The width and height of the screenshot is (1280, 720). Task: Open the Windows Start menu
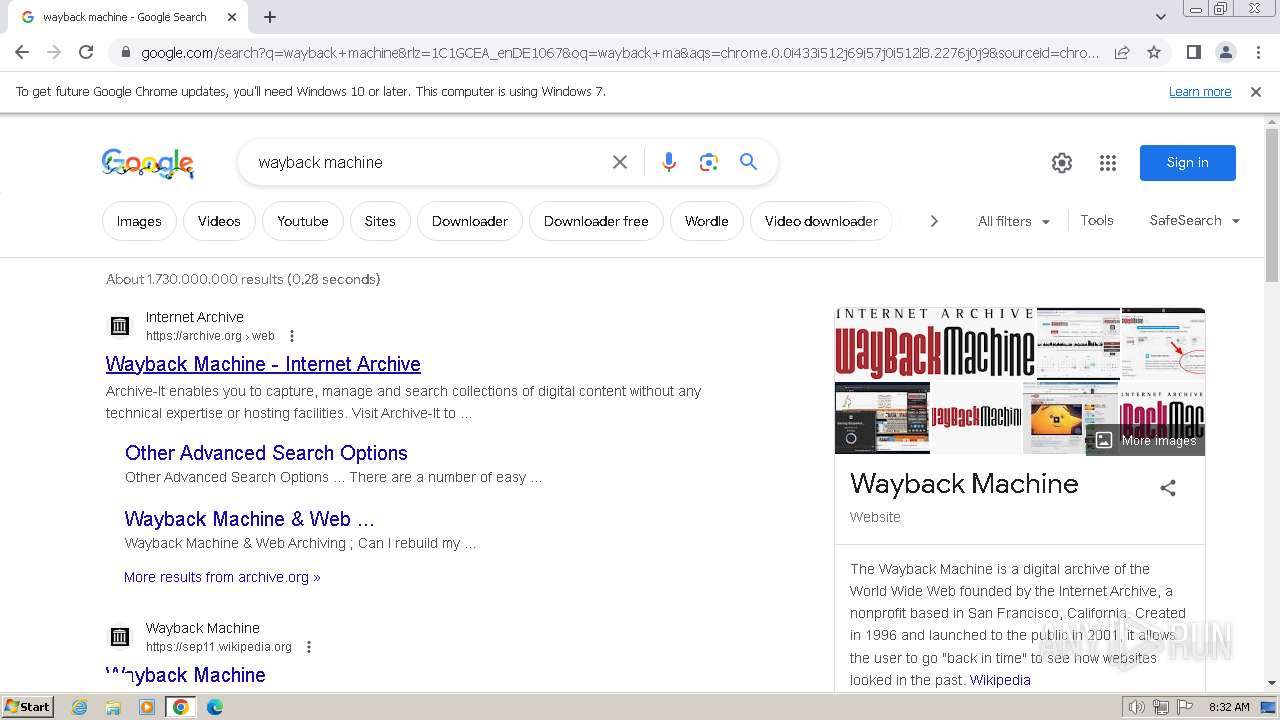click(28, 707)
